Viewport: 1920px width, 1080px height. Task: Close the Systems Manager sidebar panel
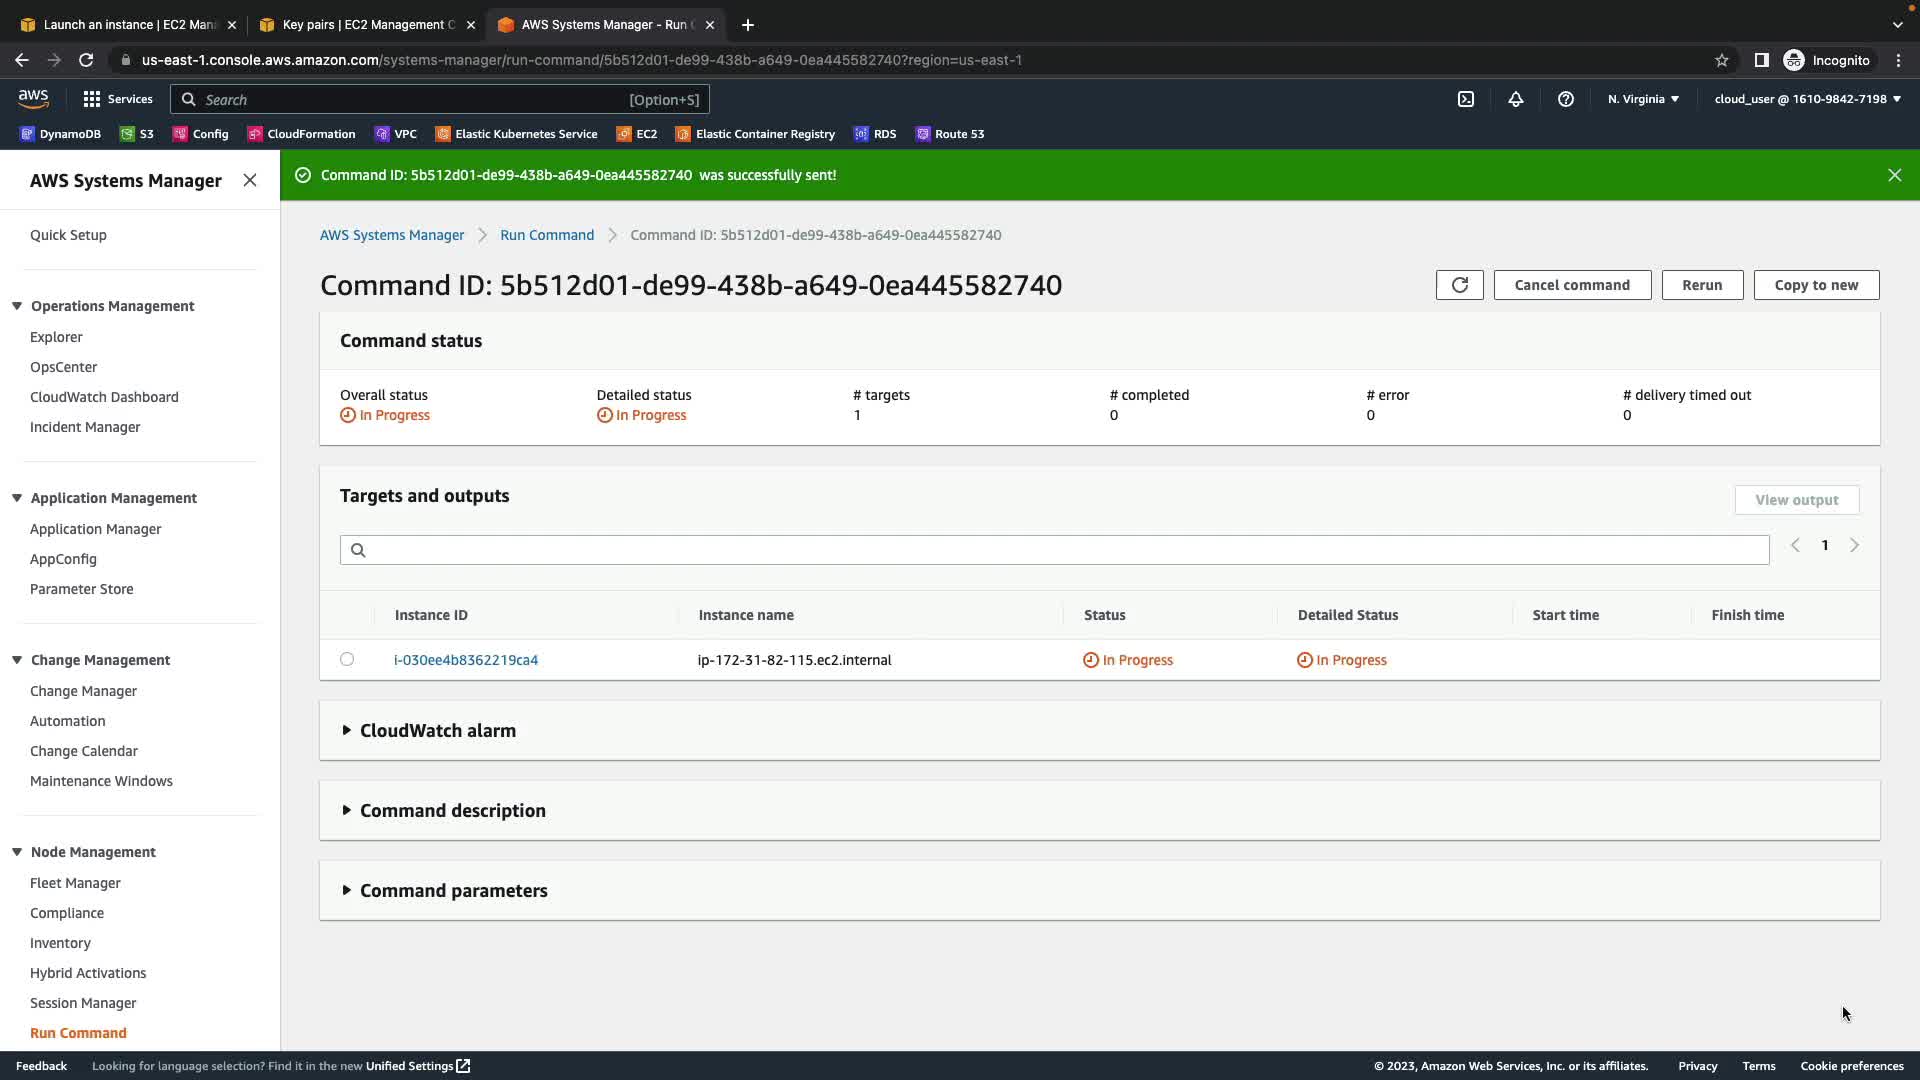click(x=250, y=180)
